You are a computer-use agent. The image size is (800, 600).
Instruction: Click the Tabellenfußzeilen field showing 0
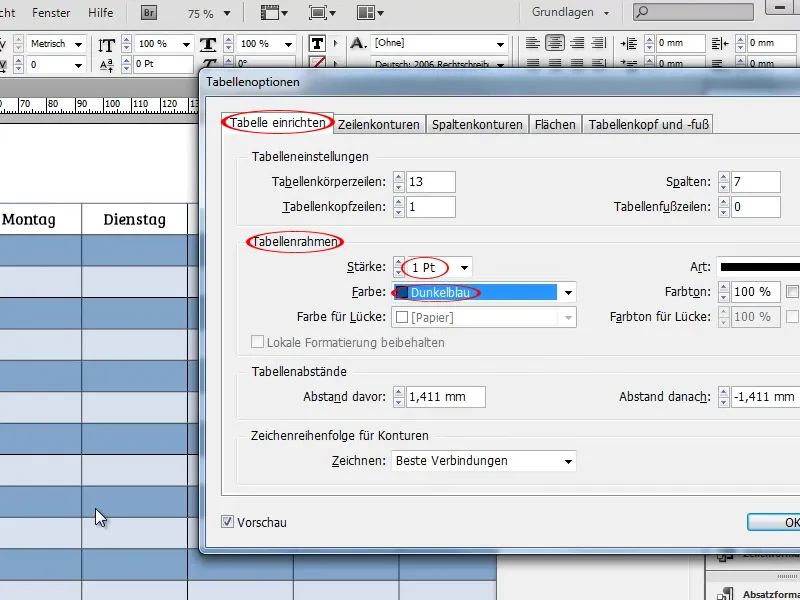756,207
